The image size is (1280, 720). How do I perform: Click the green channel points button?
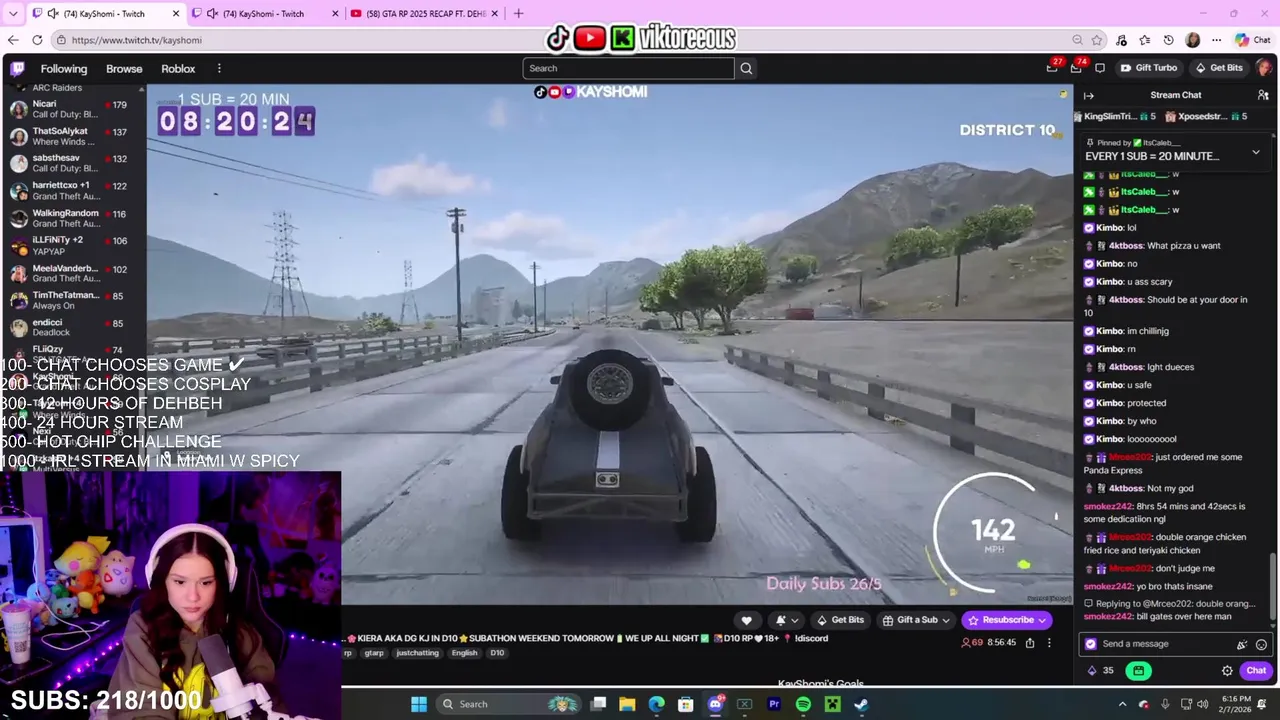click(x=1138, y=671)
